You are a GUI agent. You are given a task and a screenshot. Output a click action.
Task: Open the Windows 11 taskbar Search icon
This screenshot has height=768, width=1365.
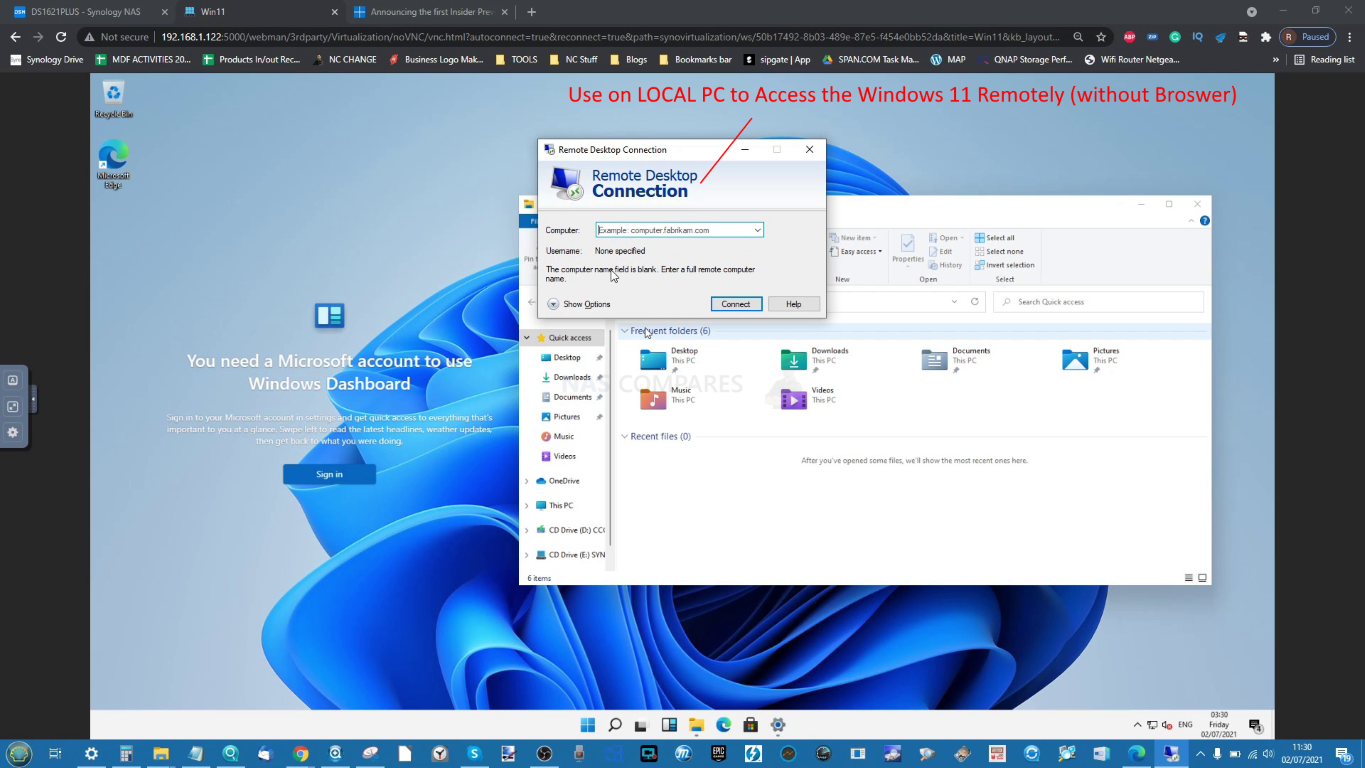tap(615, 725)
